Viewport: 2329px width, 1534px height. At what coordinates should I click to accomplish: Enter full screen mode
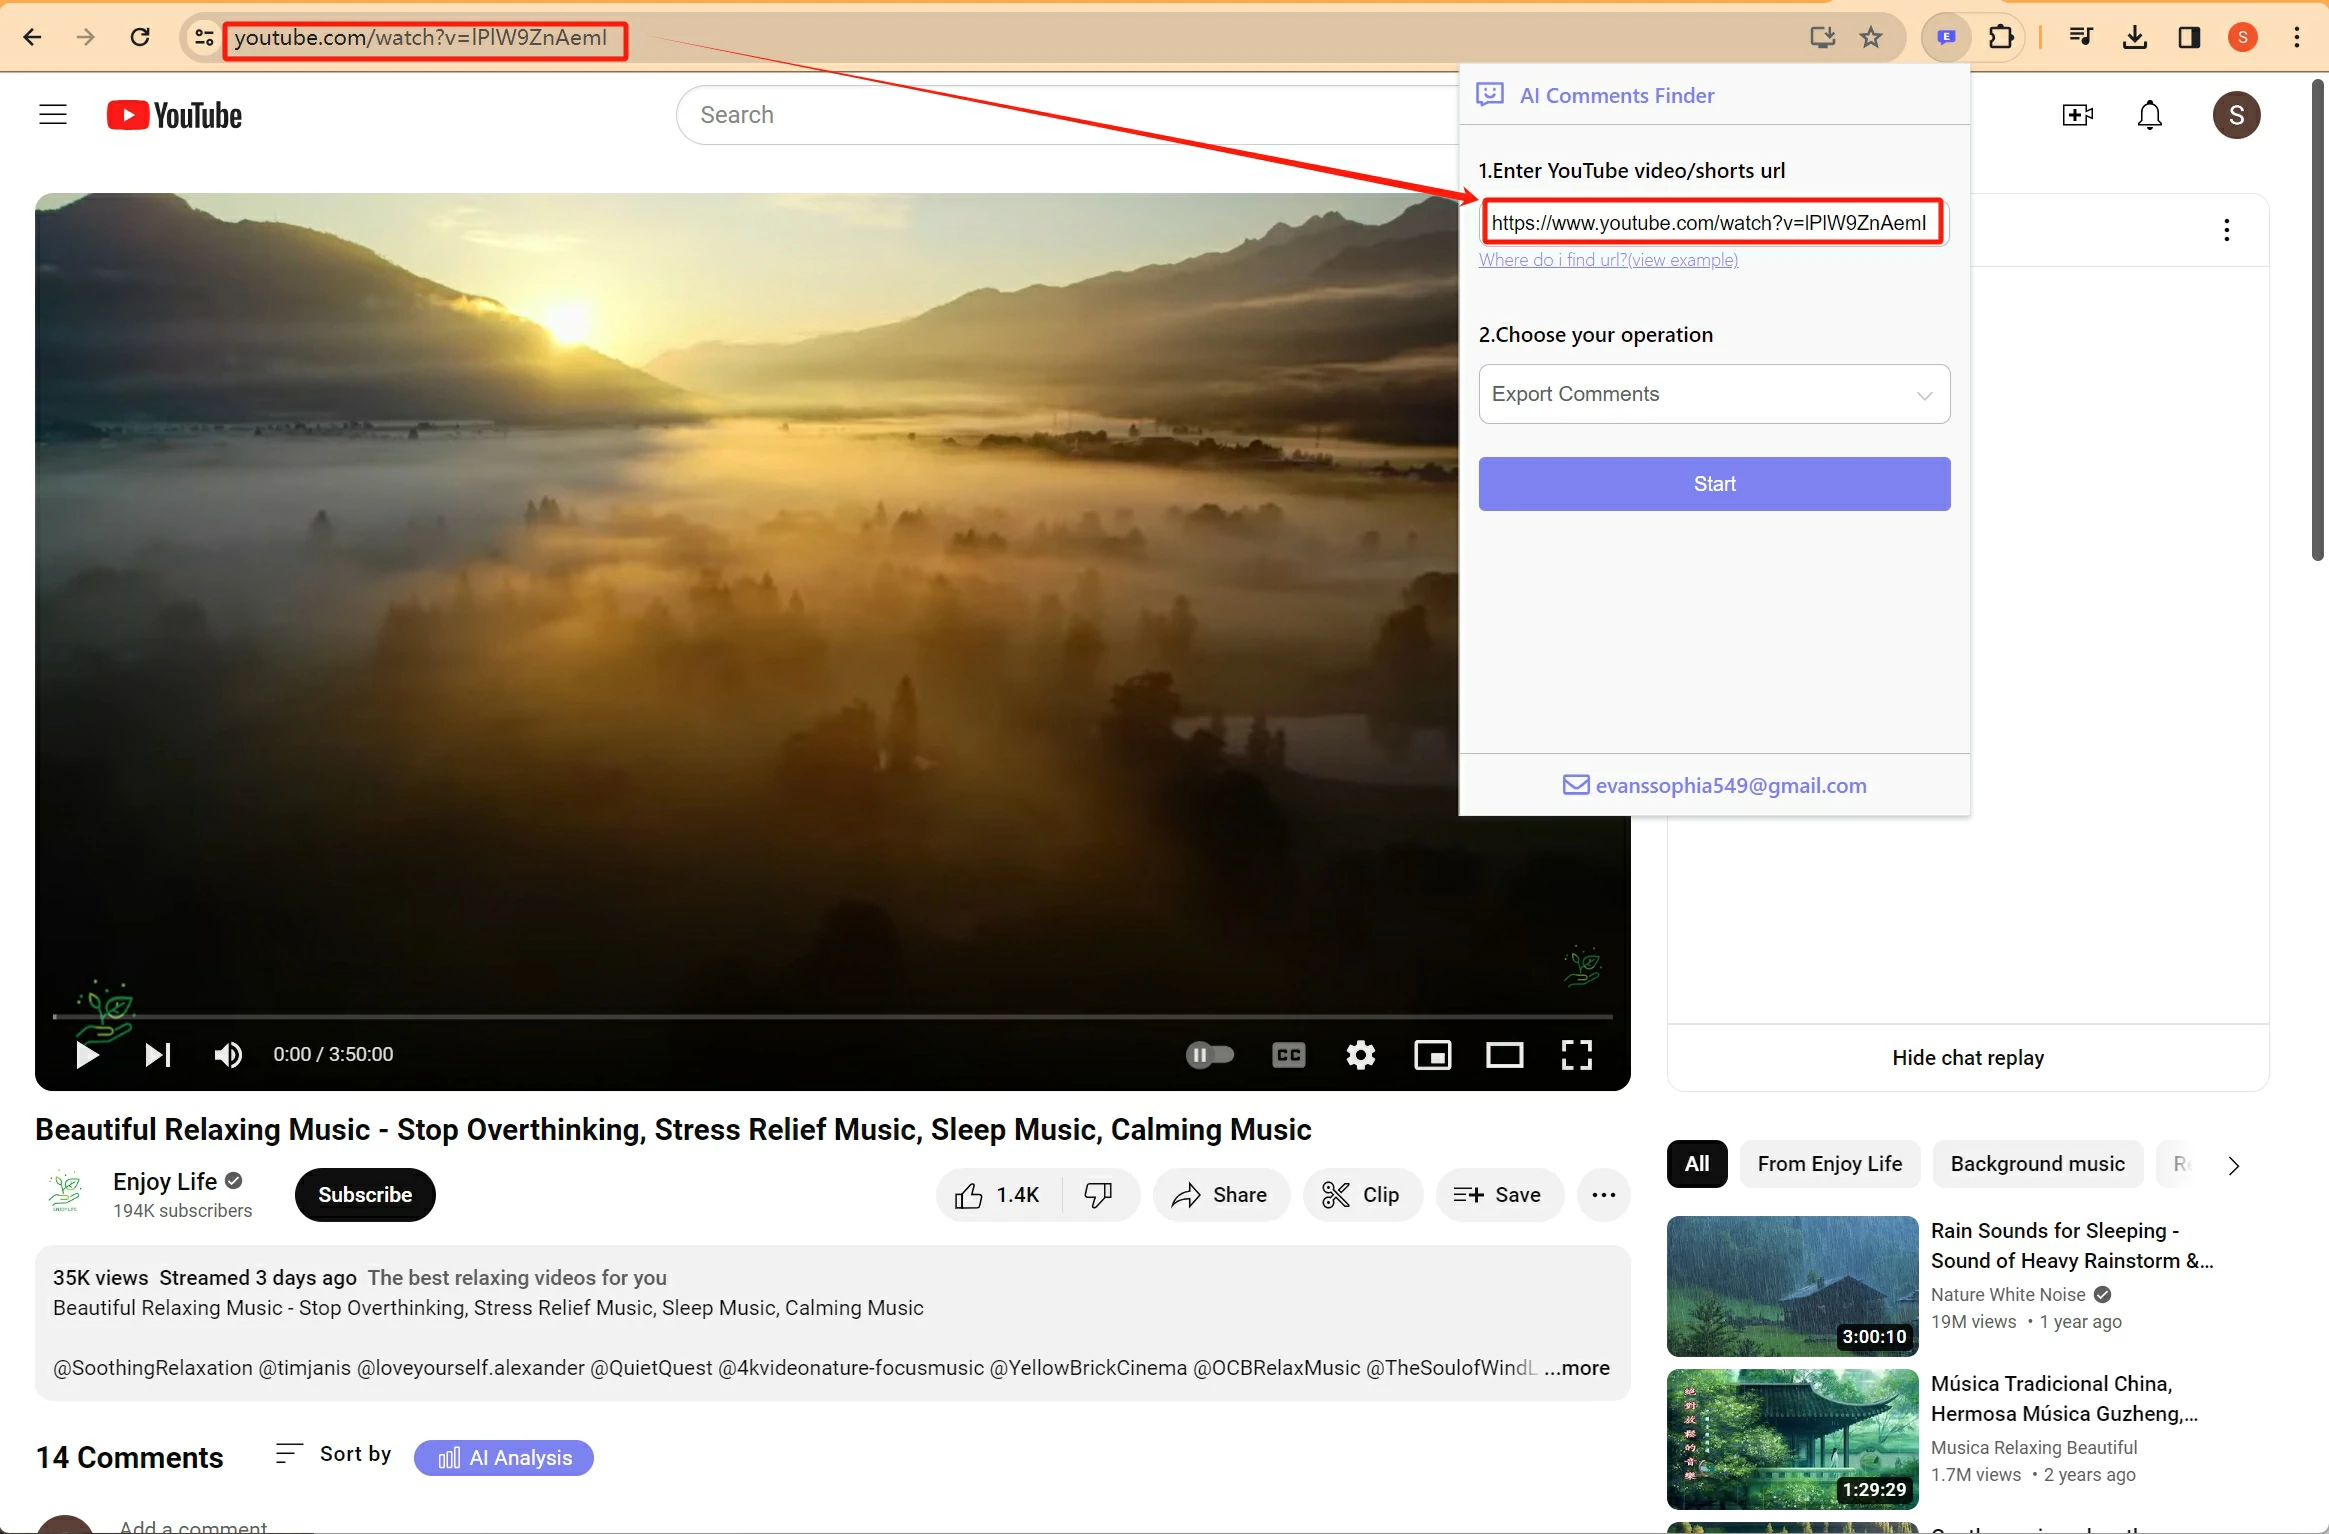1577,1055
